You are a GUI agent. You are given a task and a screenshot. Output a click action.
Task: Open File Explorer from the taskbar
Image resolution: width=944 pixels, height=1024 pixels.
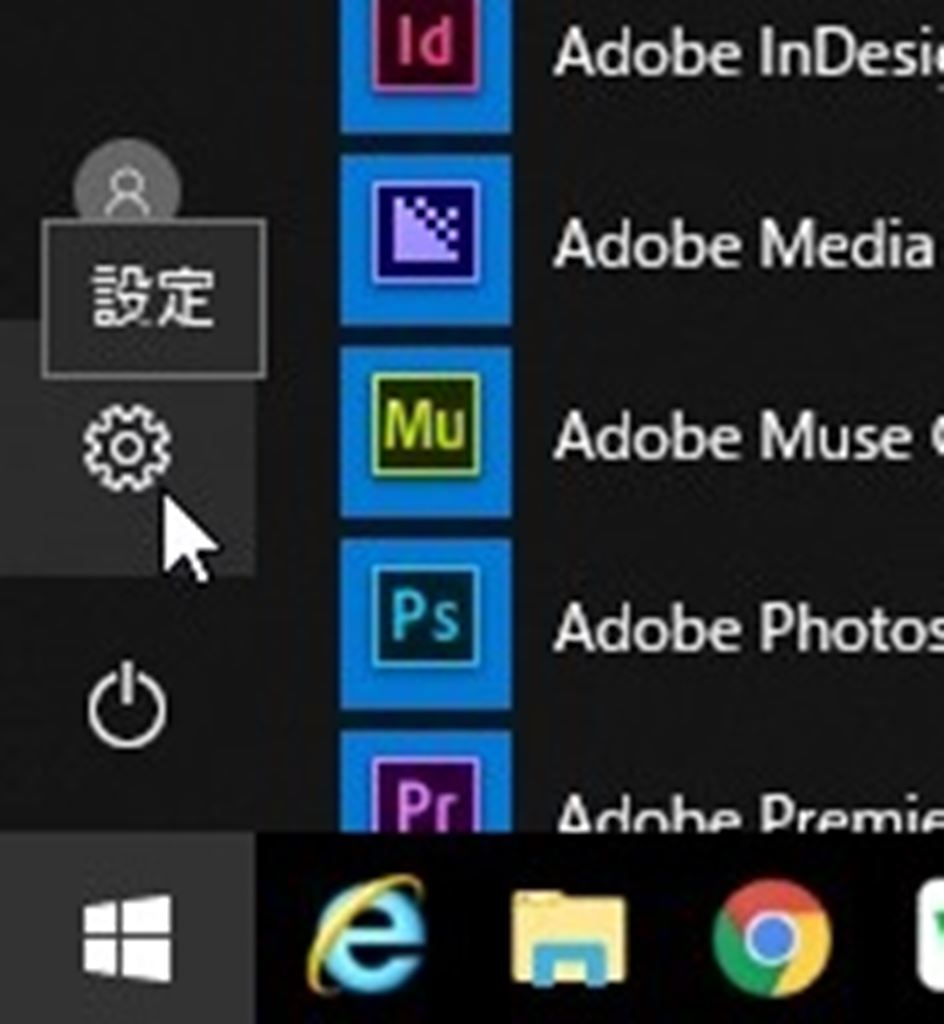coord(568,938)
